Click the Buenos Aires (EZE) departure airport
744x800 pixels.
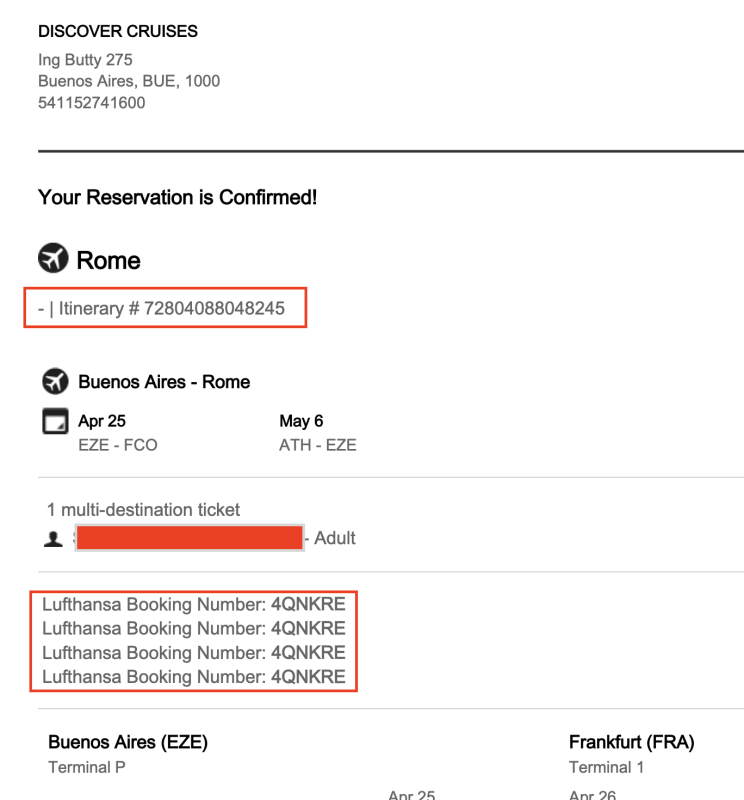(x=127, y=742)
